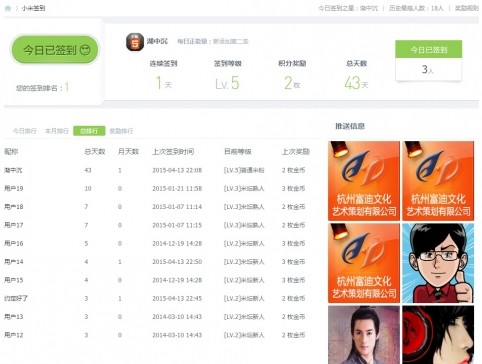Image resolution: width=482 pixels, height=364 pixels.
Task: Click the date 2015-04-13 22:50
Action: pos(177,262)
